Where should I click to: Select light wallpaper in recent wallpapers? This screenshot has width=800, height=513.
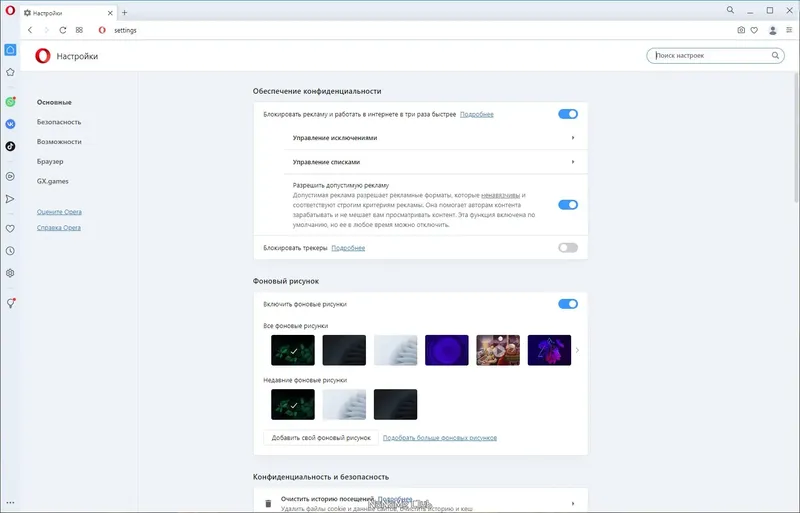(344, 404)
